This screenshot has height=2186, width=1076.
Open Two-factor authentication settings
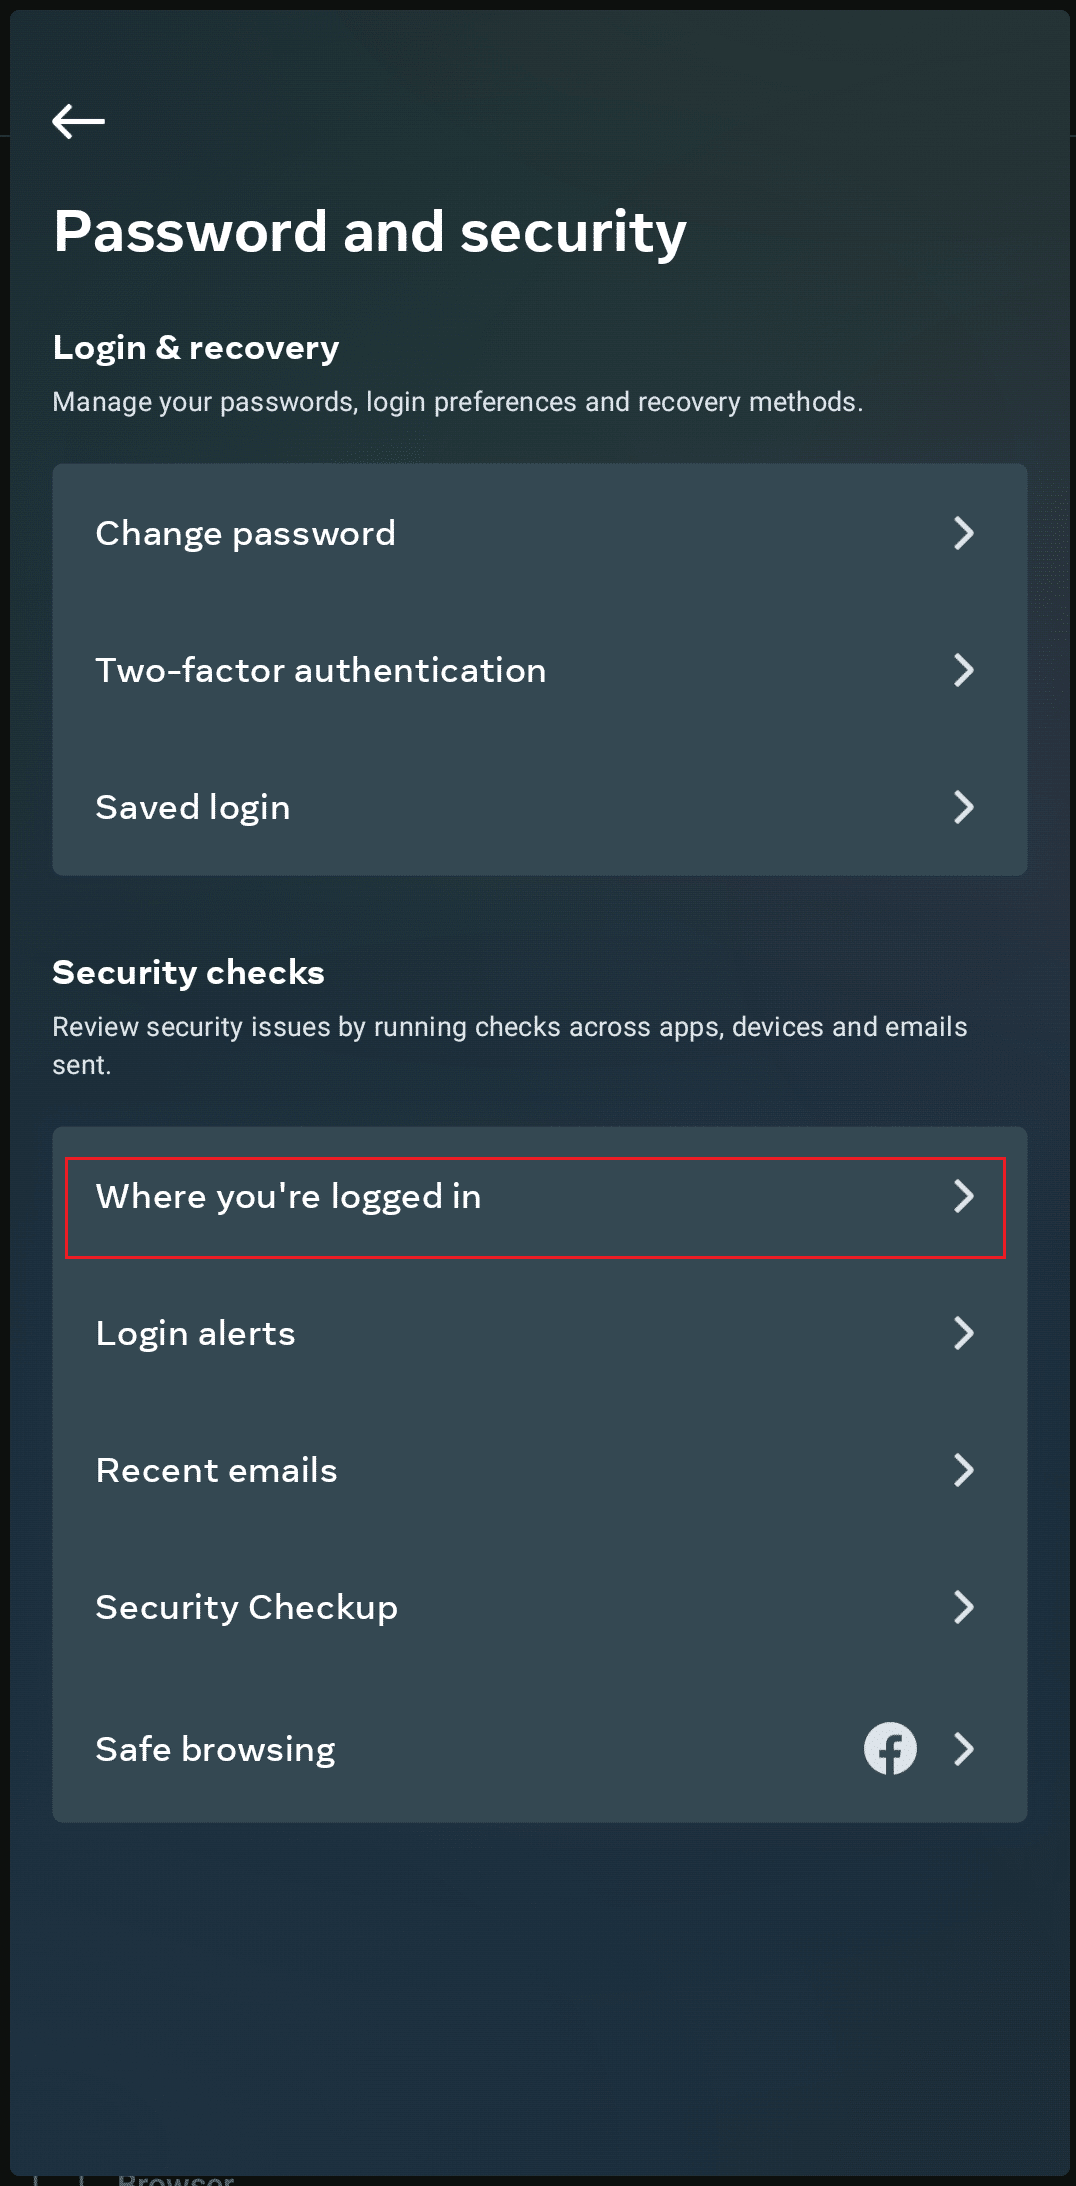540,670
